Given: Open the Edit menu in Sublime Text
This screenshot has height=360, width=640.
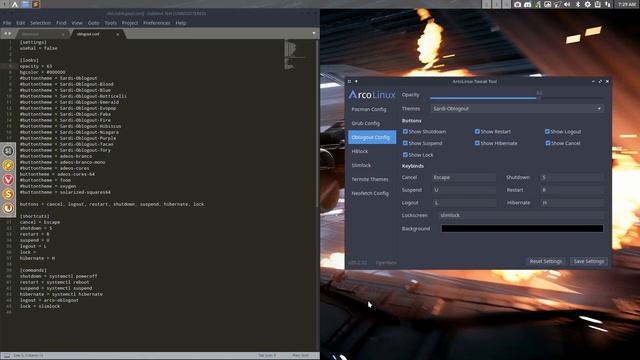Looking at the screenshot, I should pos(20,23).
